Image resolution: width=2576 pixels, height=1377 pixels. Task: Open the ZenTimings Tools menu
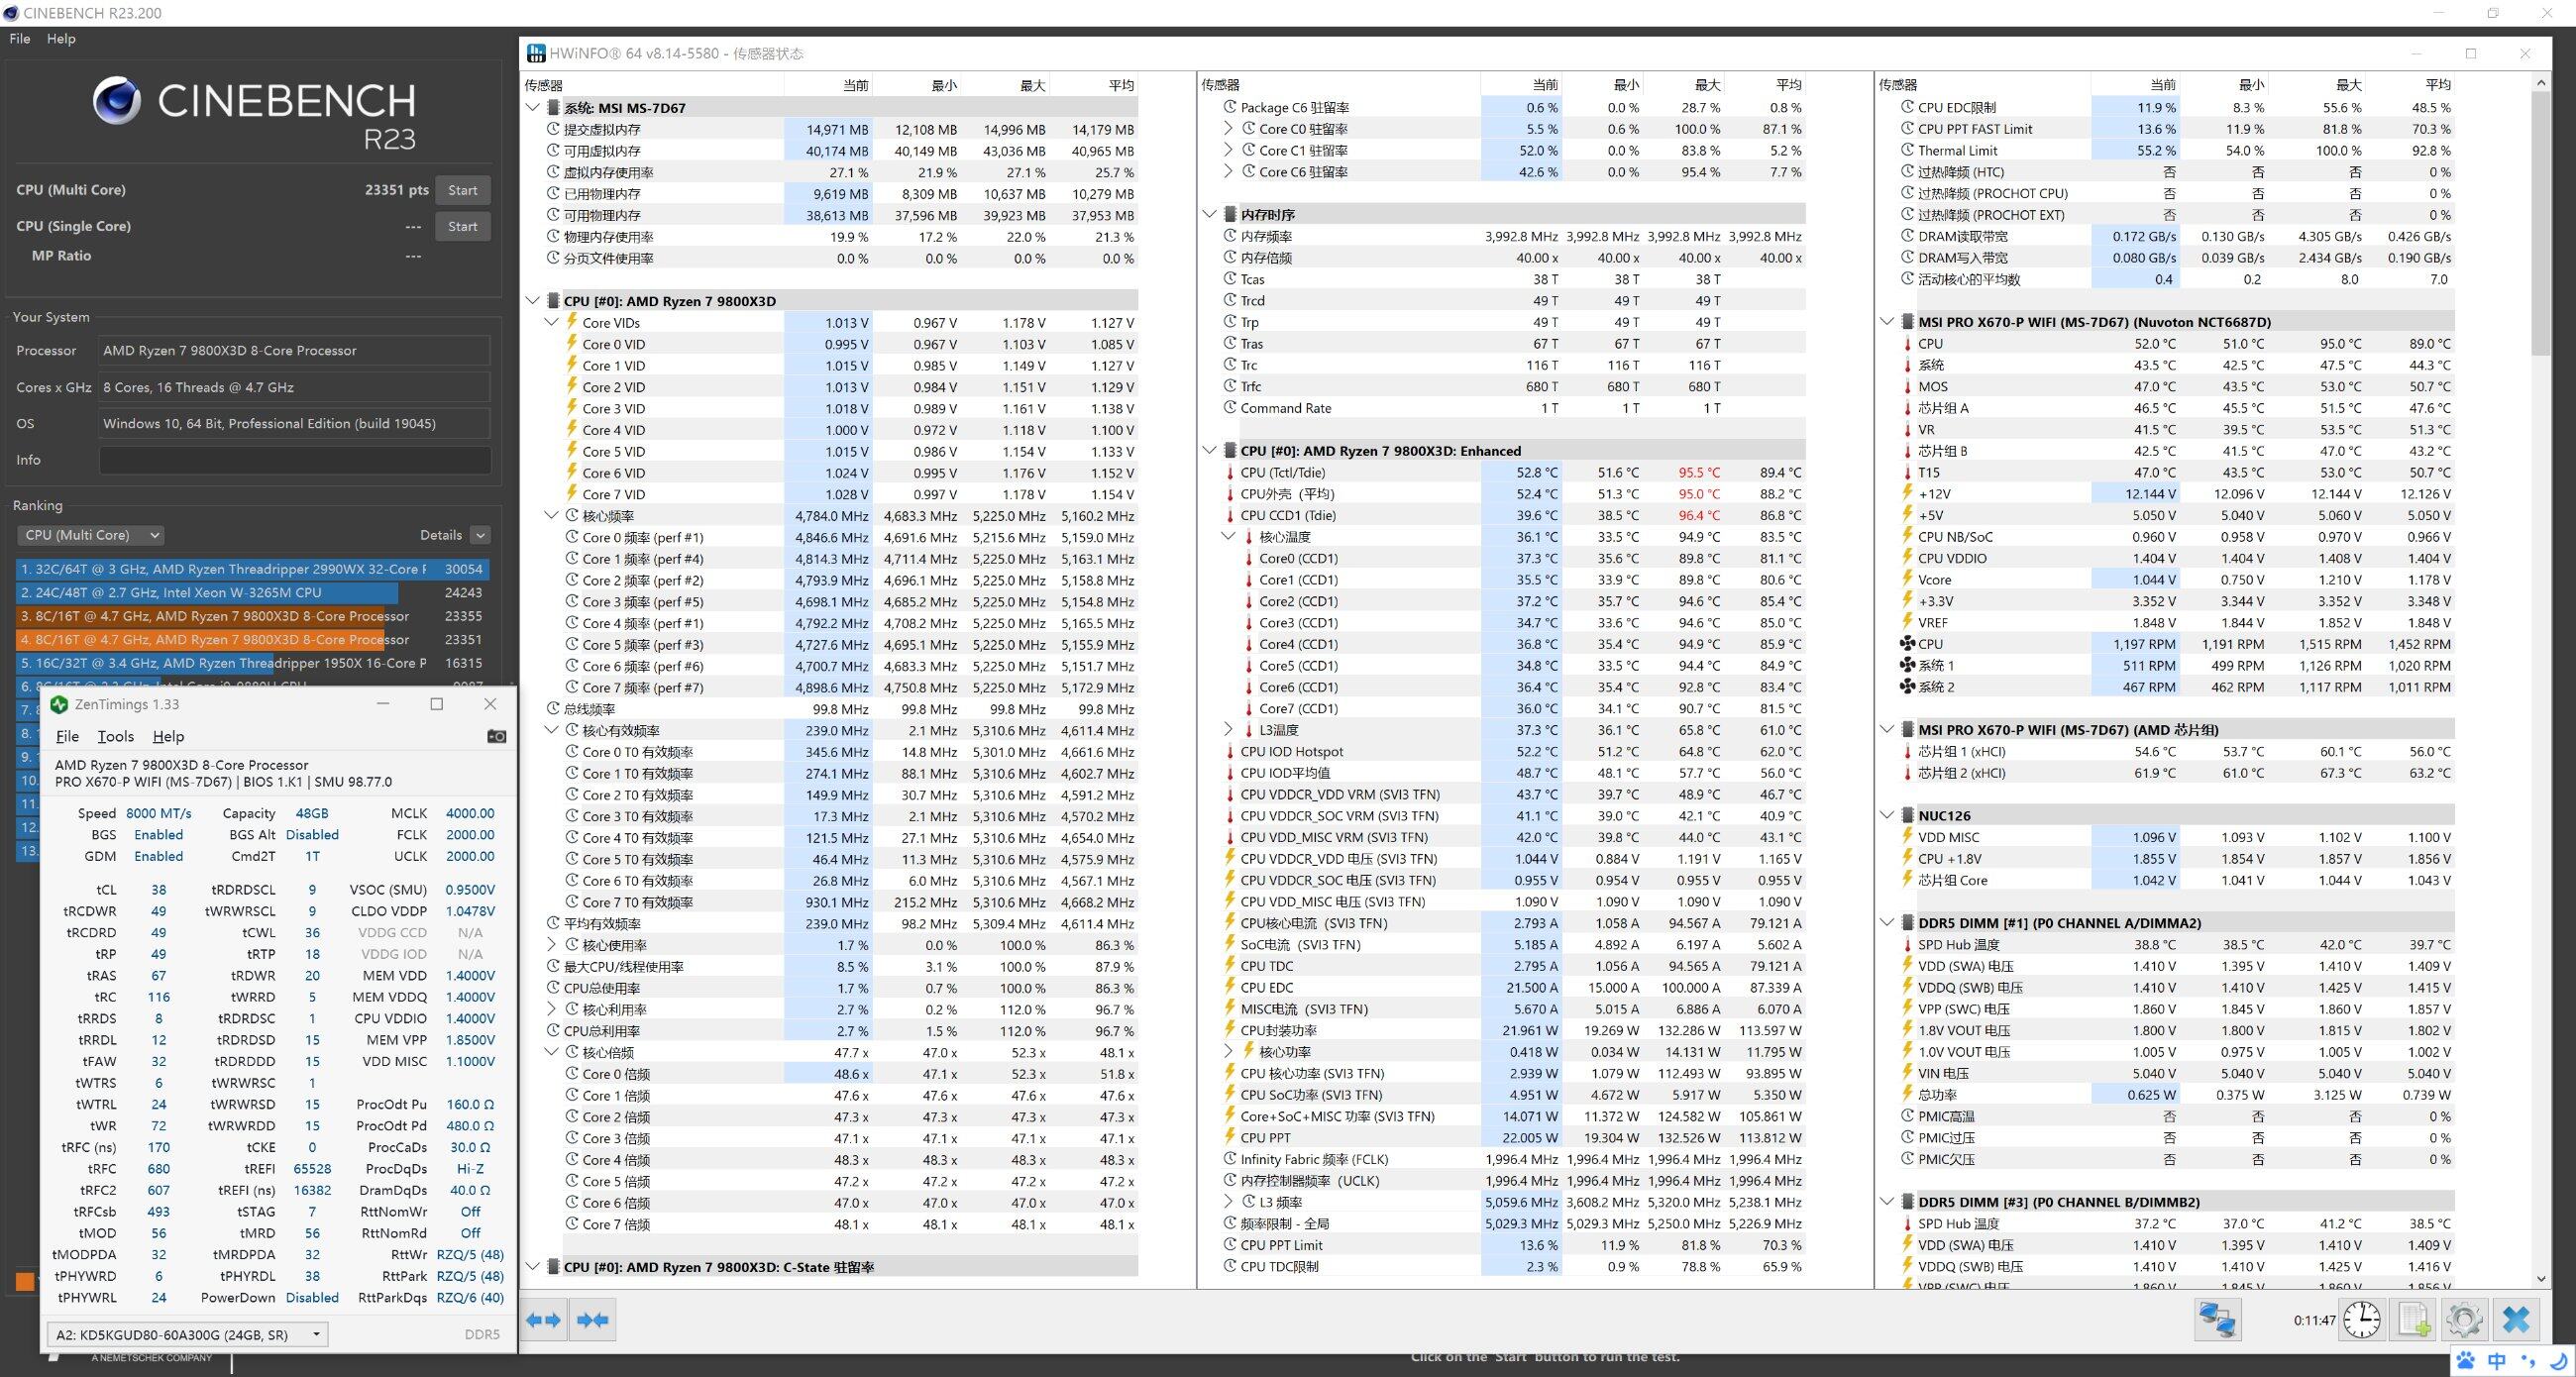115,736
